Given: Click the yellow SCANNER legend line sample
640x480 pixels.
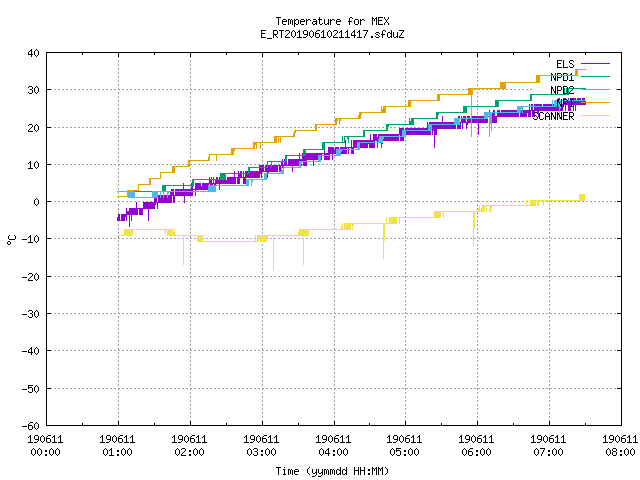Looking at the screenshot, I should [x=595, y=116].
